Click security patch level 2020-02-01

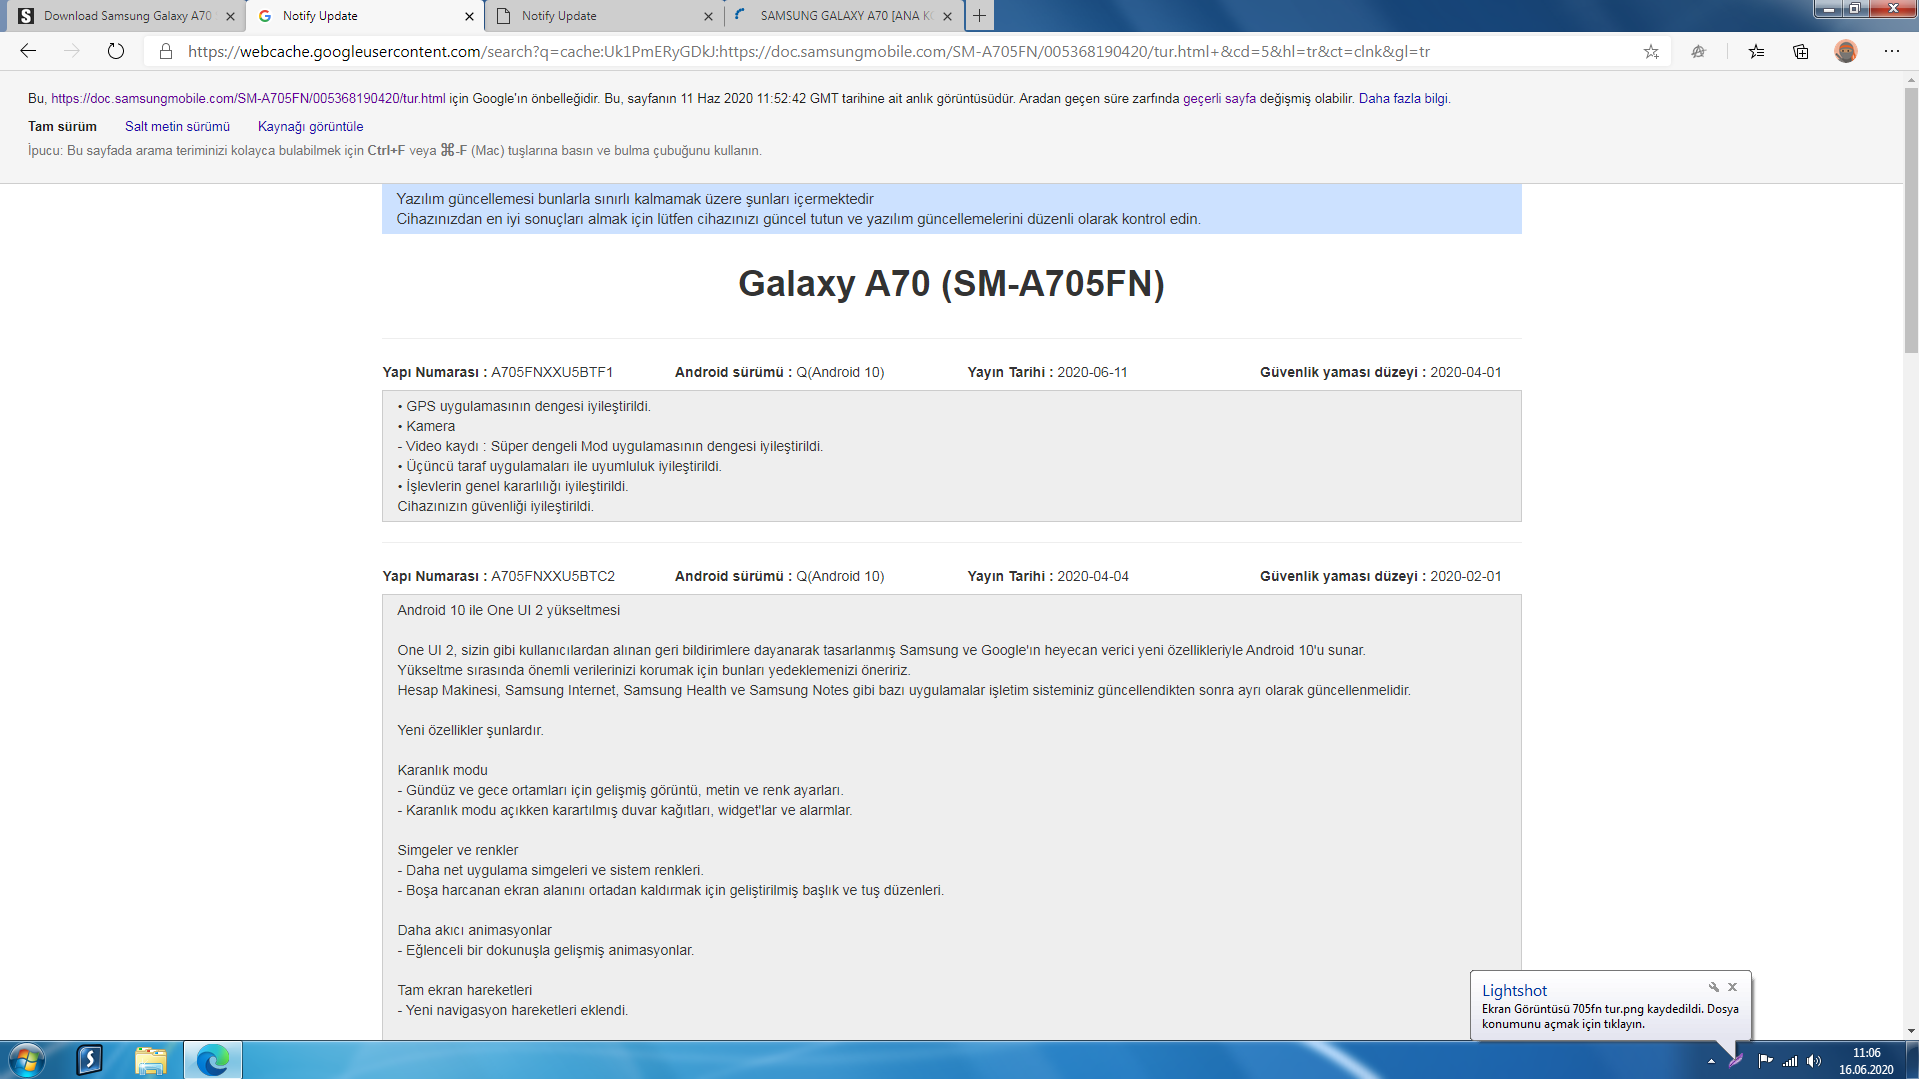click(1465, 576)
